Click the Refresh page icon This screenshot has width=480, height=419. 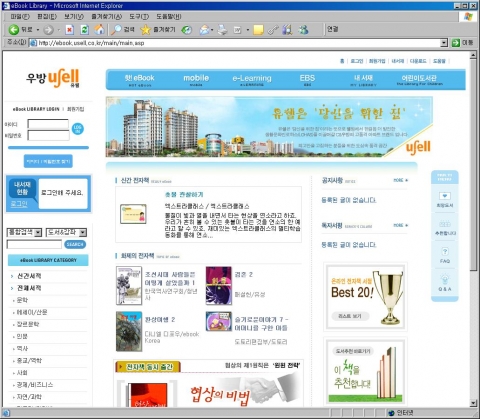[85, 30]
